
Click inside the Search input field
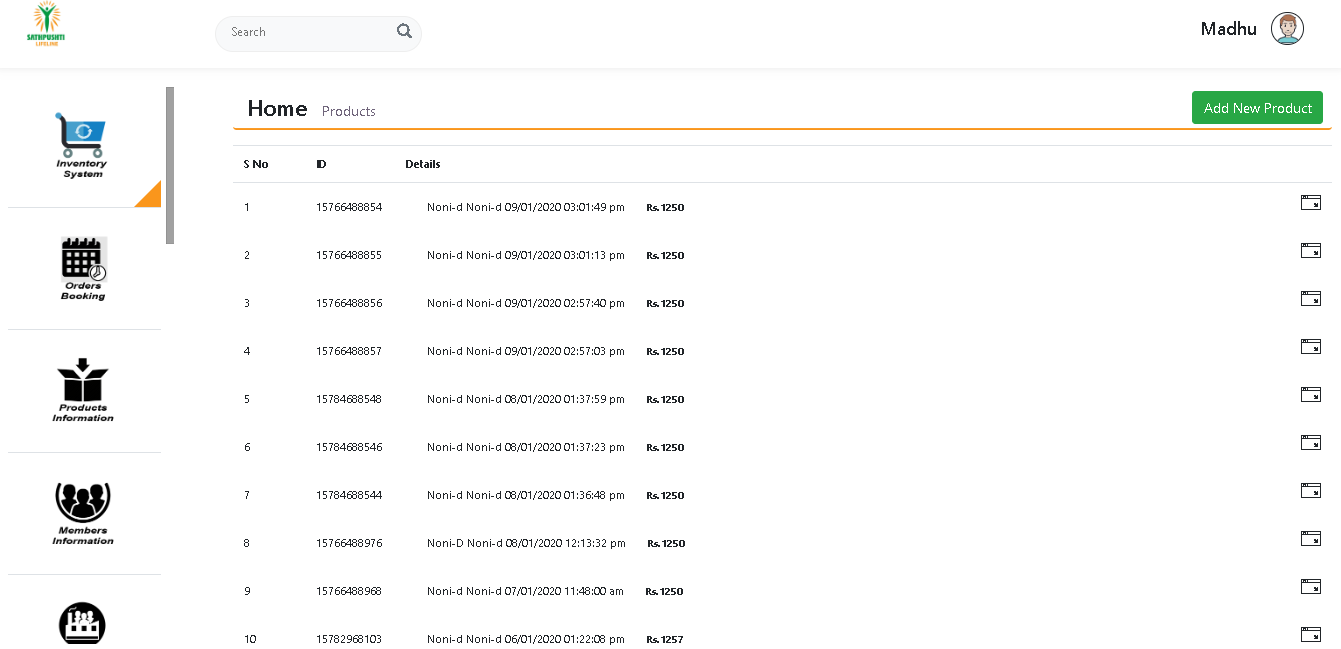click(x=305, y=32)
